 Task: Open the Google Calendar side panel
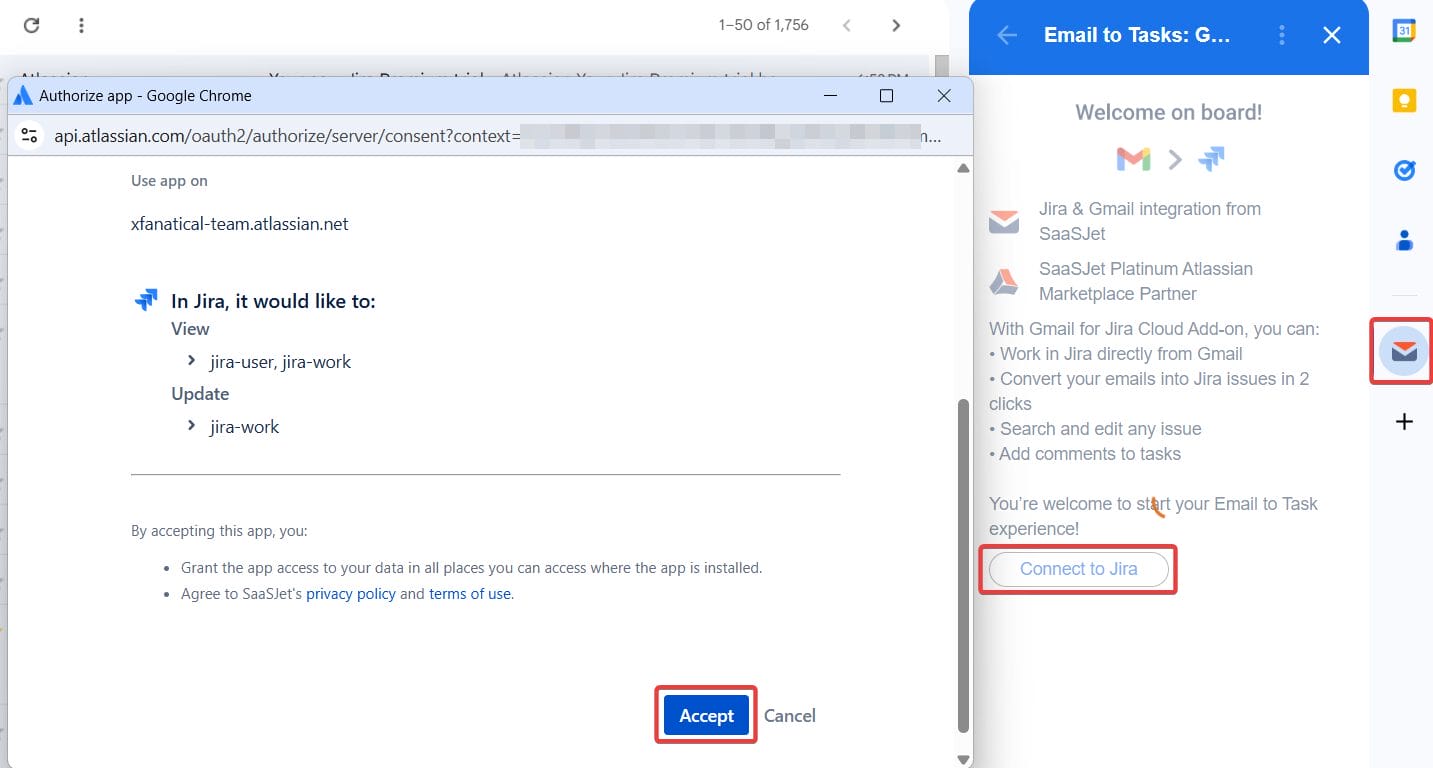1404,31
